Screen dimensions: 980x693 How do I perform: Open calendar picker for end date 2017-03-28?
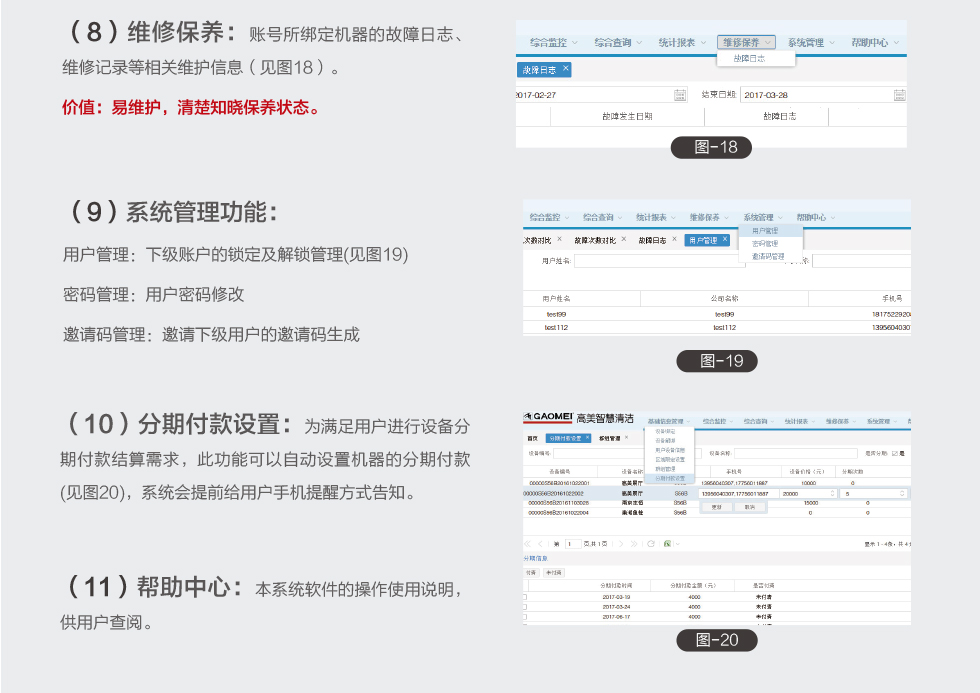(899, 95)
